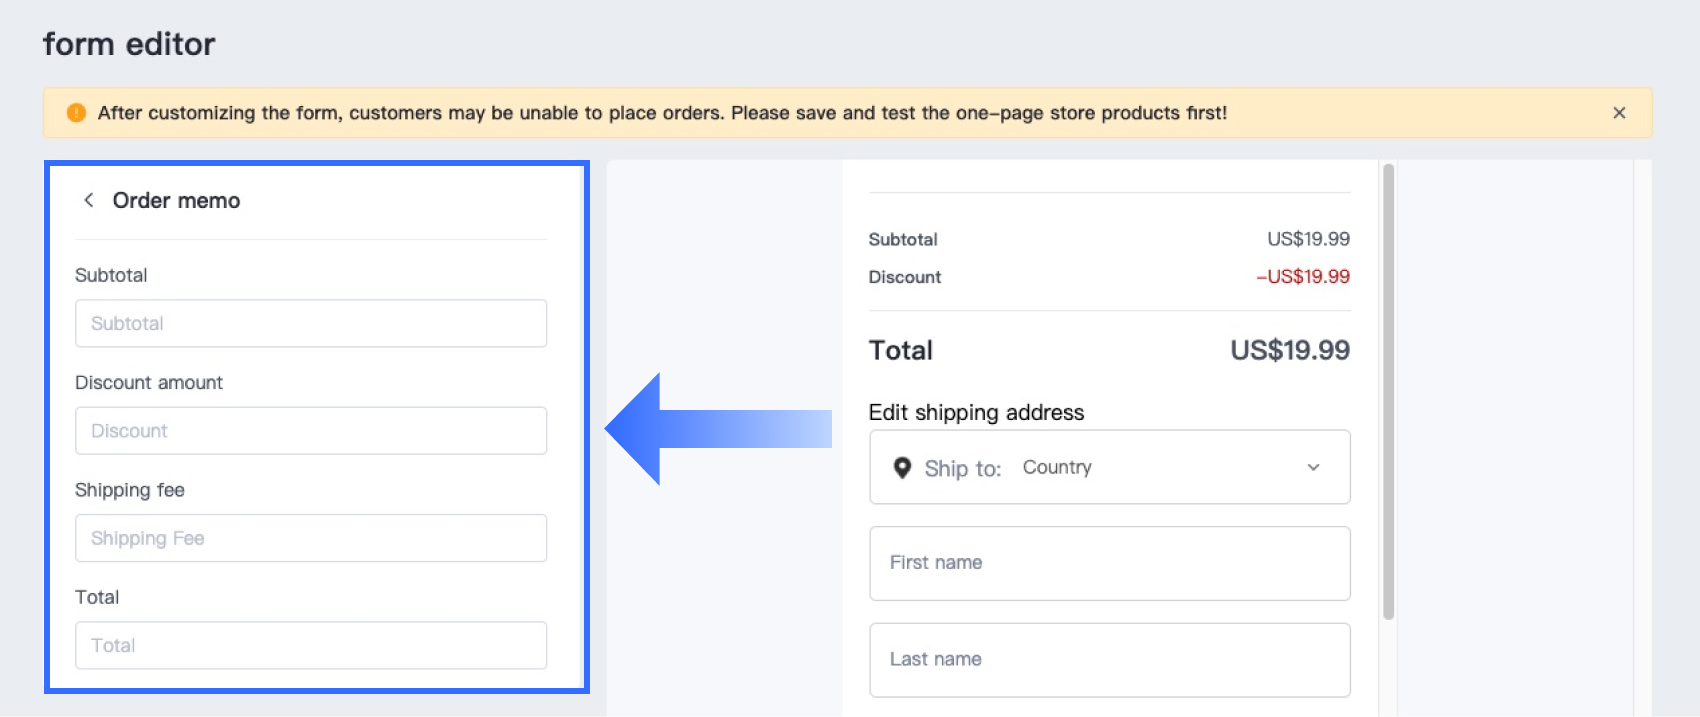
Task: Click the Subtotal row in the preview
Action: click(x=1109, y=239)
